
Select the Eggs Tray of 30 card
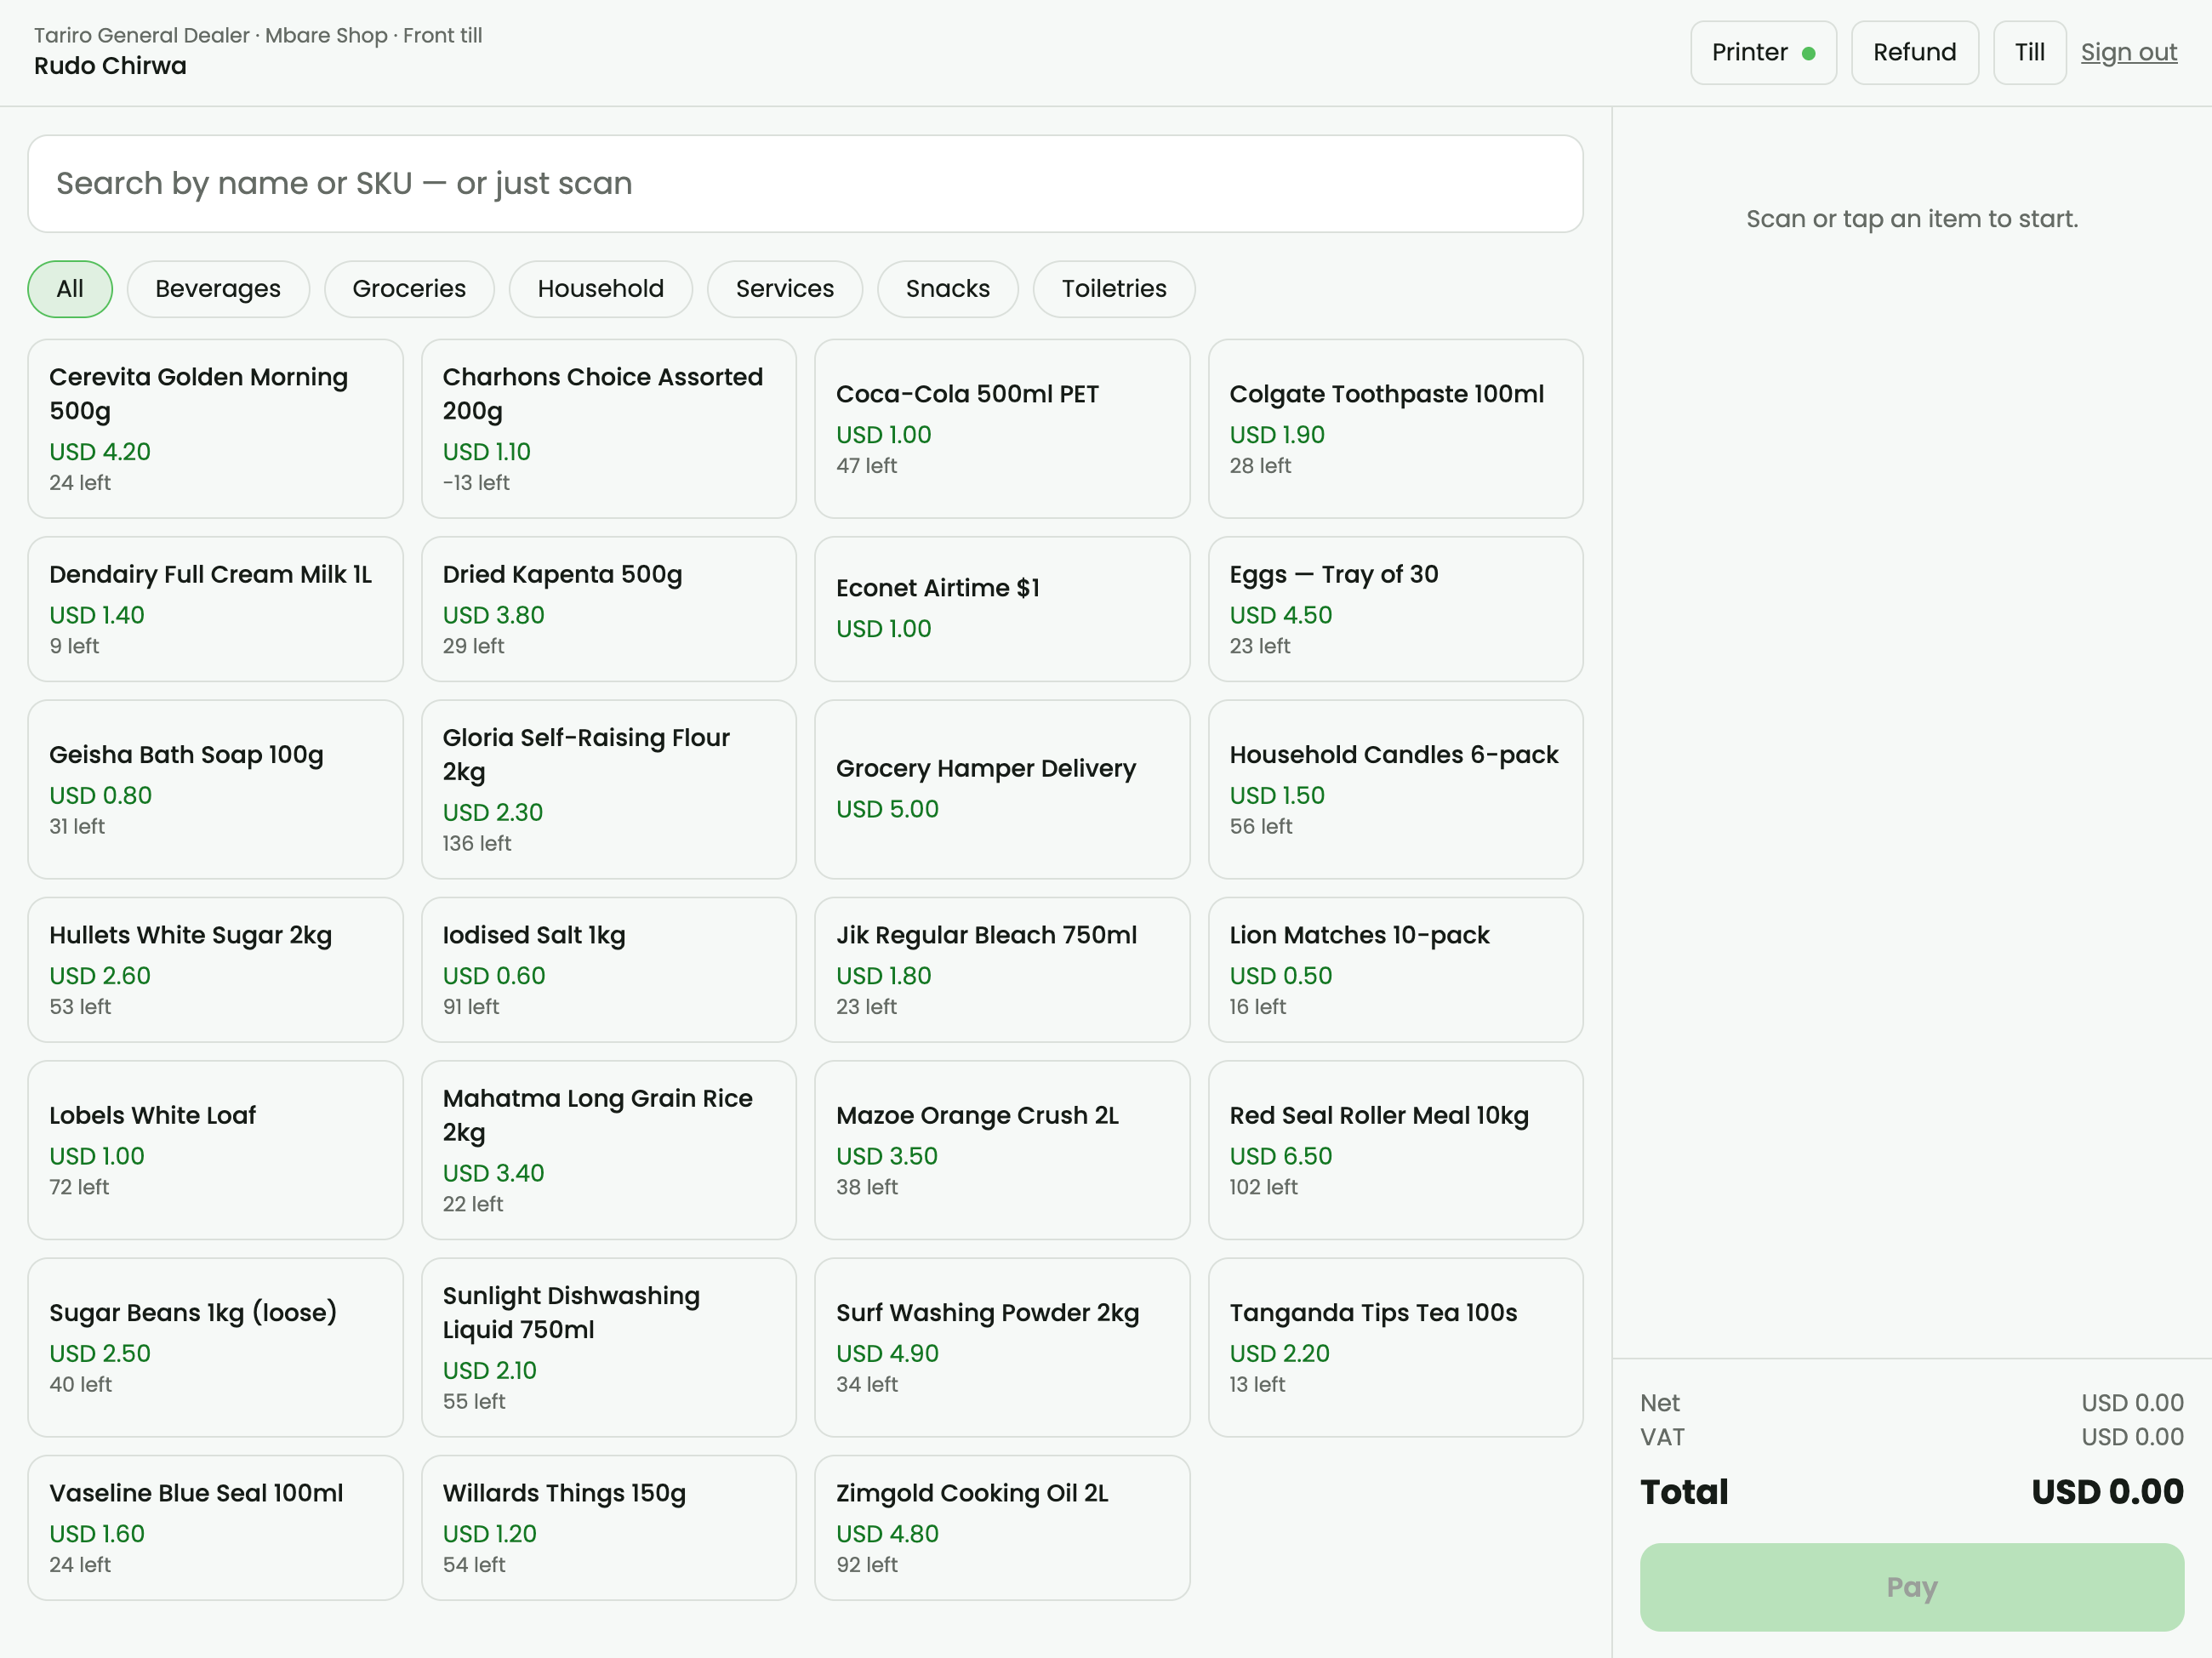(x=1395, y=609)
